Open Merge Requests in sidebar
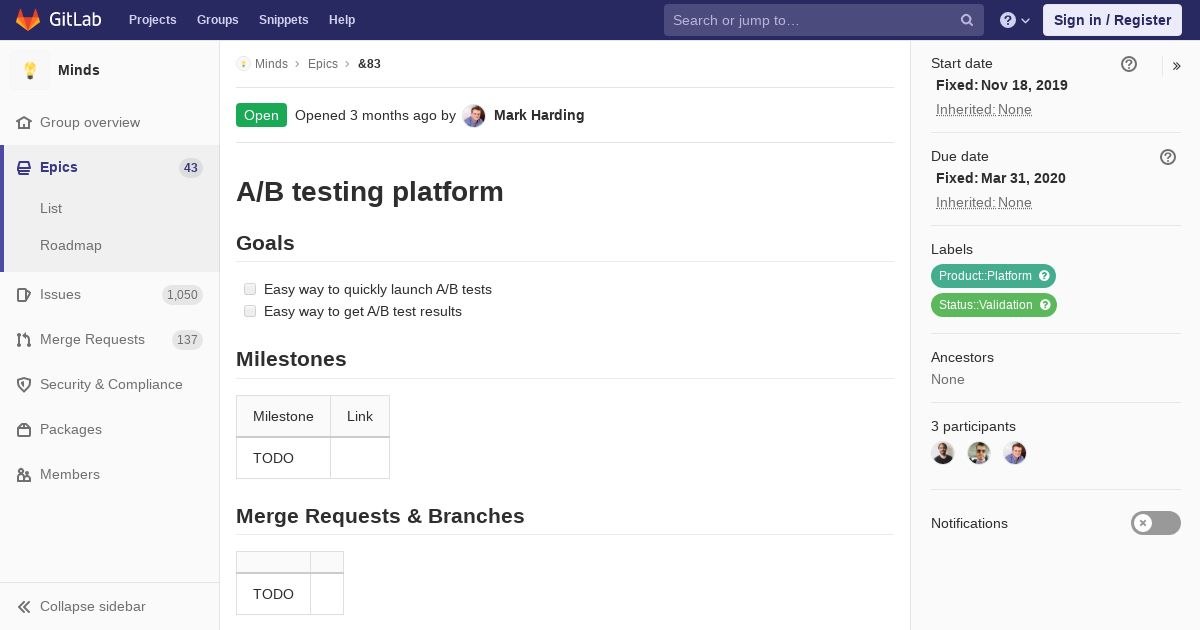The height and width of the screenshot is (630, 1200). point(92,339)
